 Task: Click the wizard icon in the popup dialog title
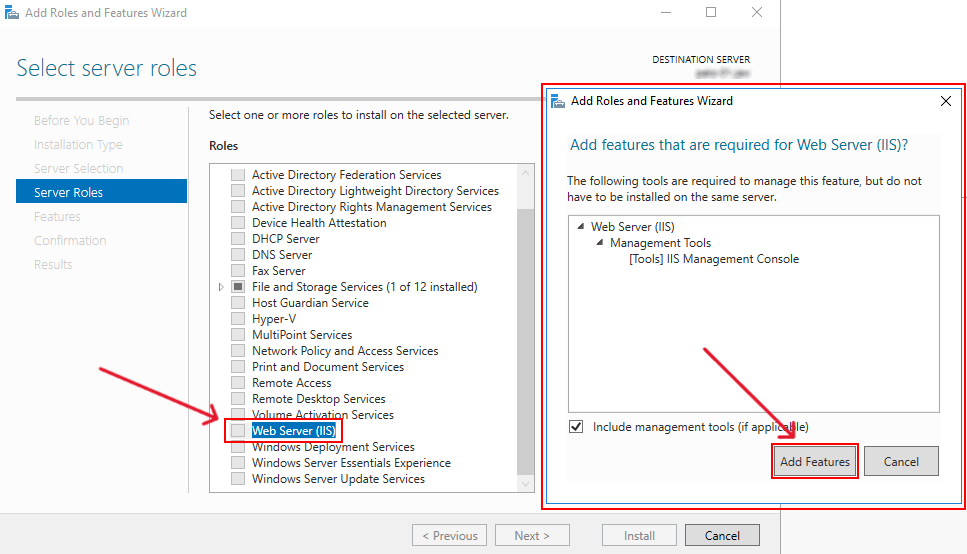pos(558,101)
